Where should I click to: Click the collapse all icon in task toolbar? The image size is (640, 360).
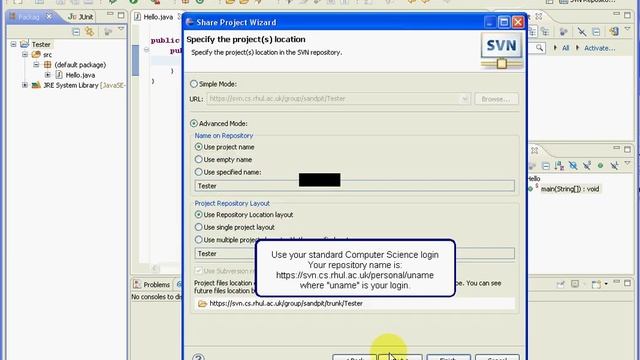596,32
